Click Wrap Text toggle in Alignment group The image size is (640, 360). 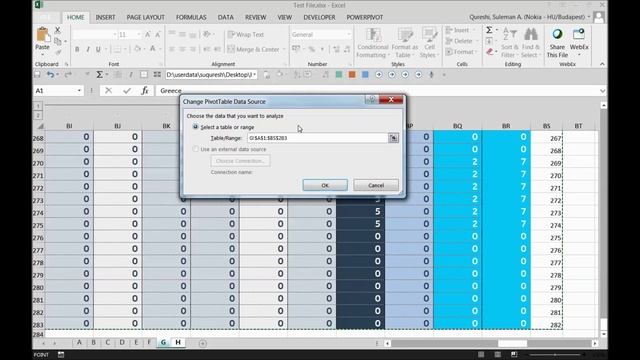pyautogui.click(x=246, y=35)
